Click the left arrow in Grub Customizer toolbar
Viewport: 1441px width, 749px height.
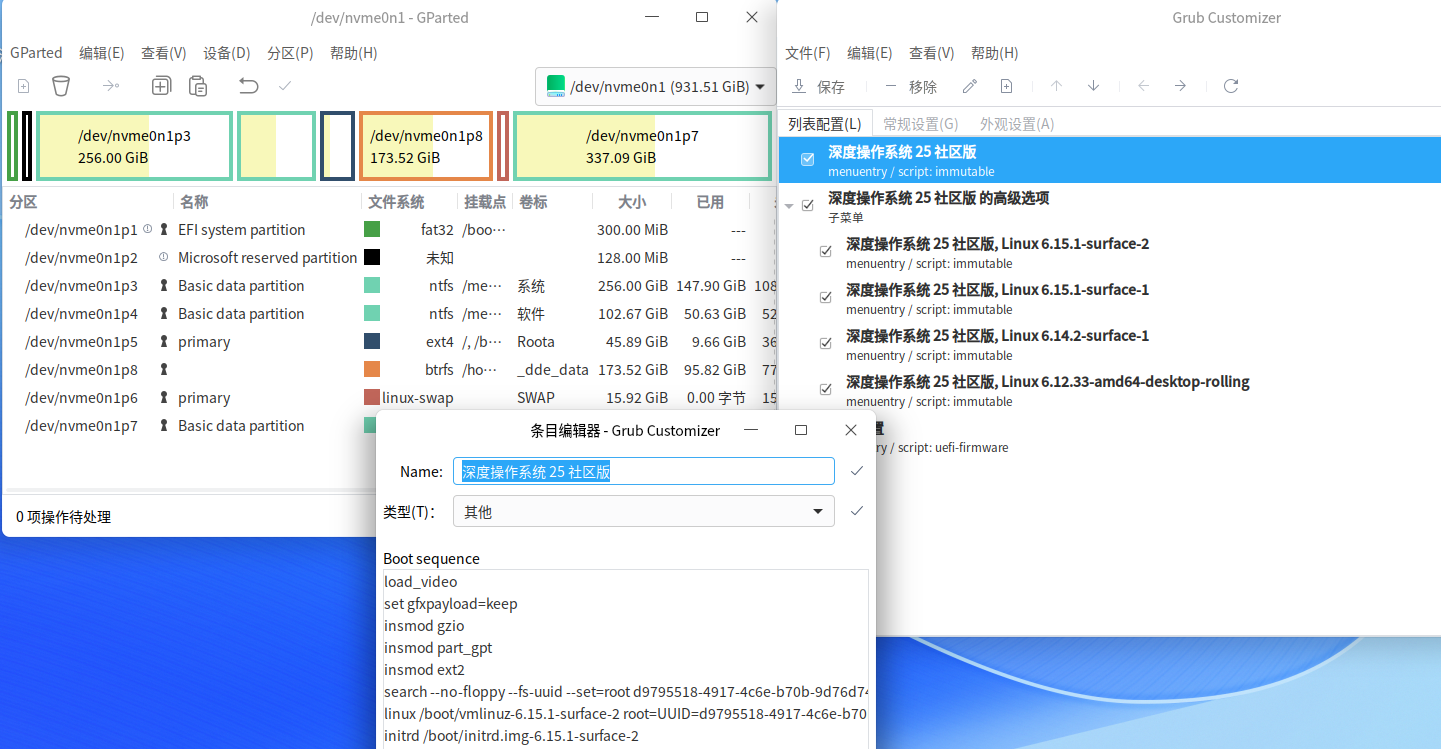1143,86
